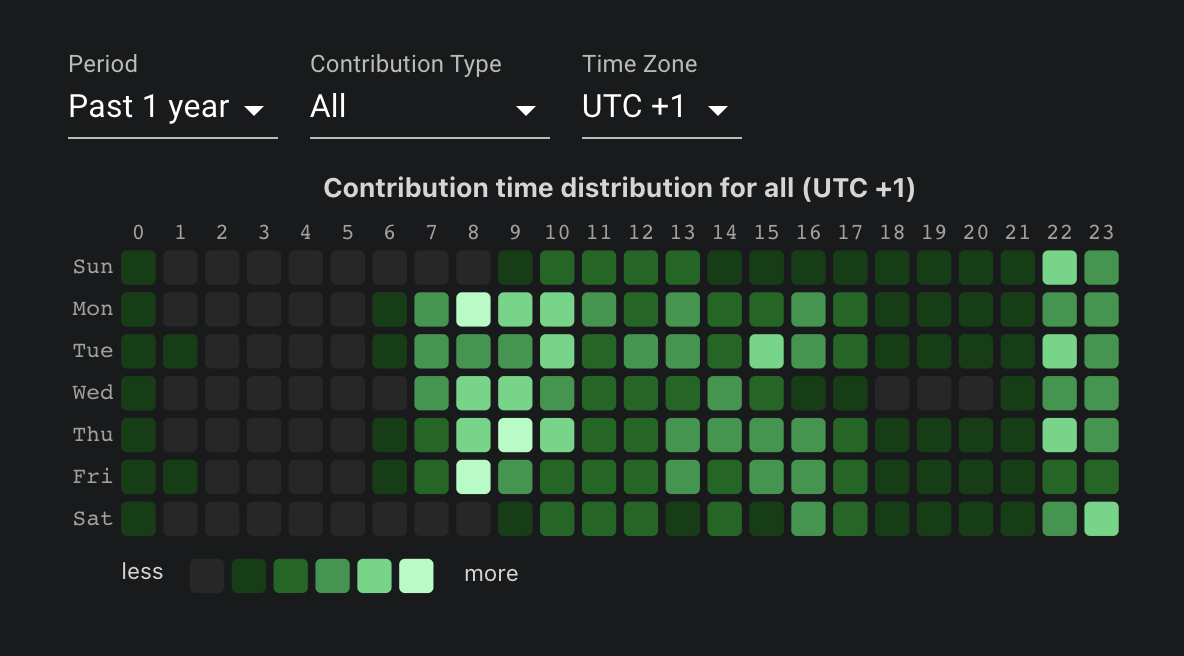The image size is (1184, 656).
Task: Select the brightest legend swatch next to 'more'
Action: tap(416, 576)
